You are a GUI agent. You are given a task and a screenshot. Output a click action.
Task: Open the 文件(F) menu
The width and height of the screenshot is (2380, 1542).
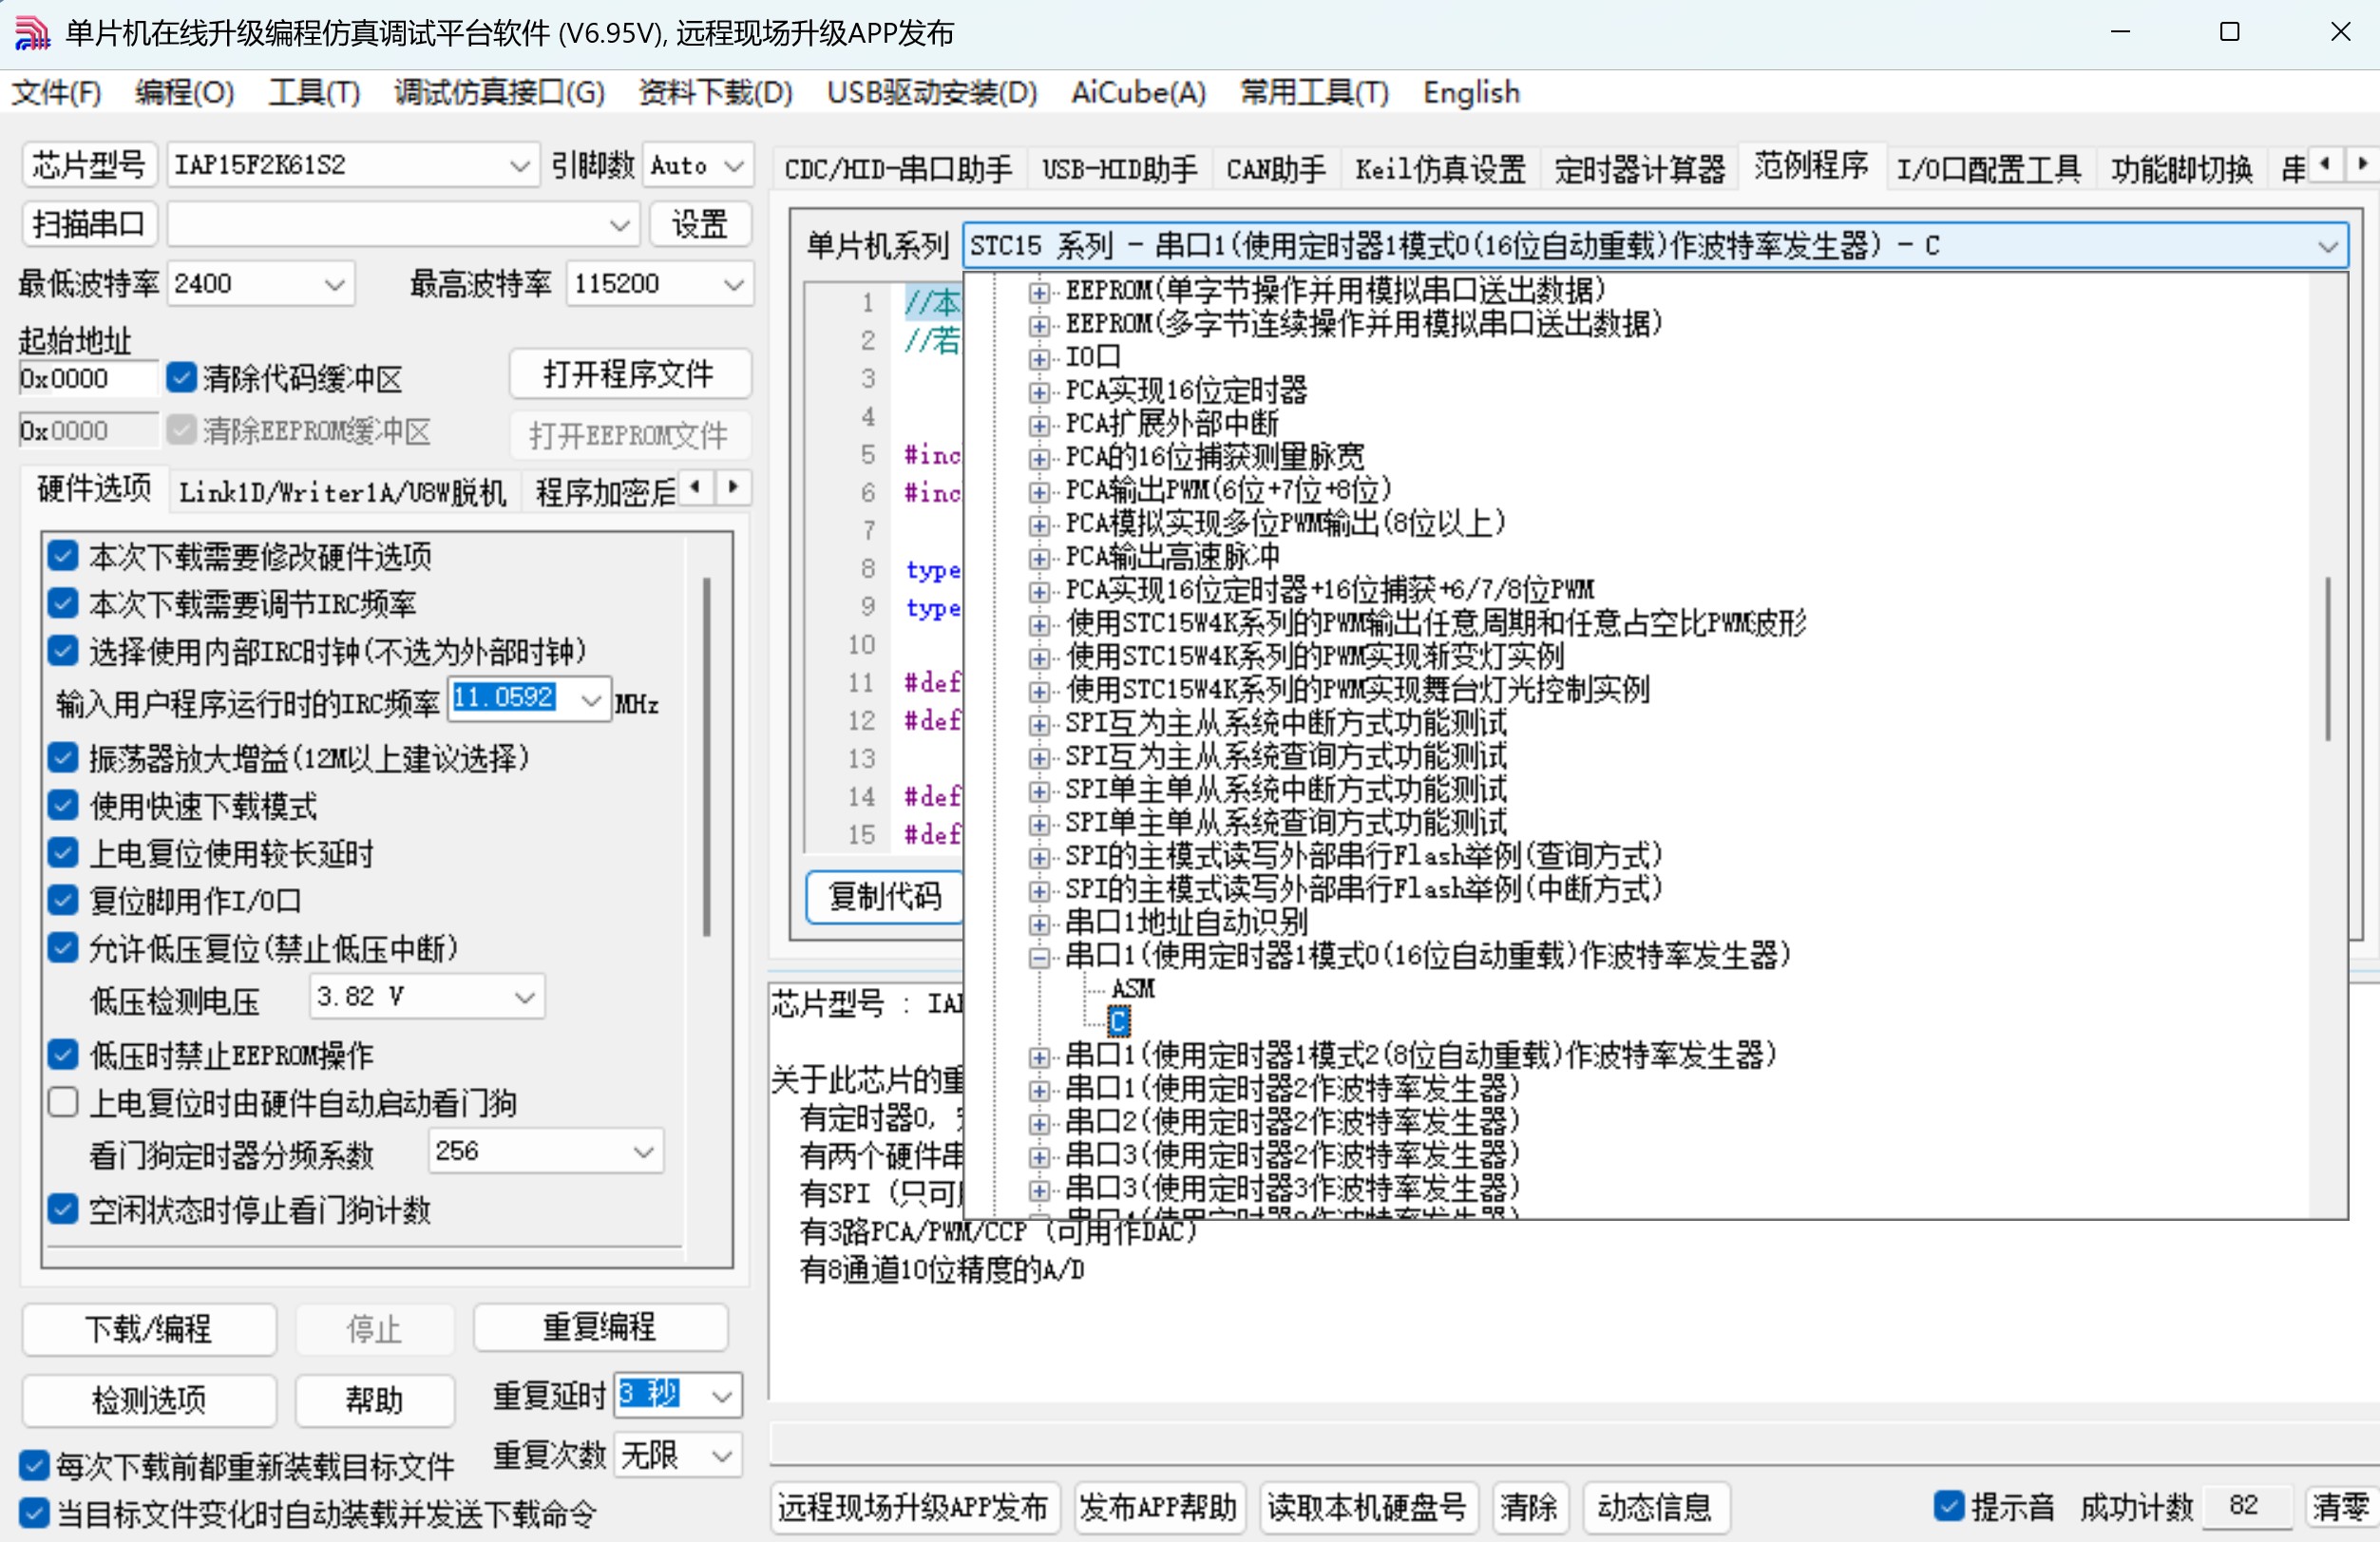pos(56,93)
